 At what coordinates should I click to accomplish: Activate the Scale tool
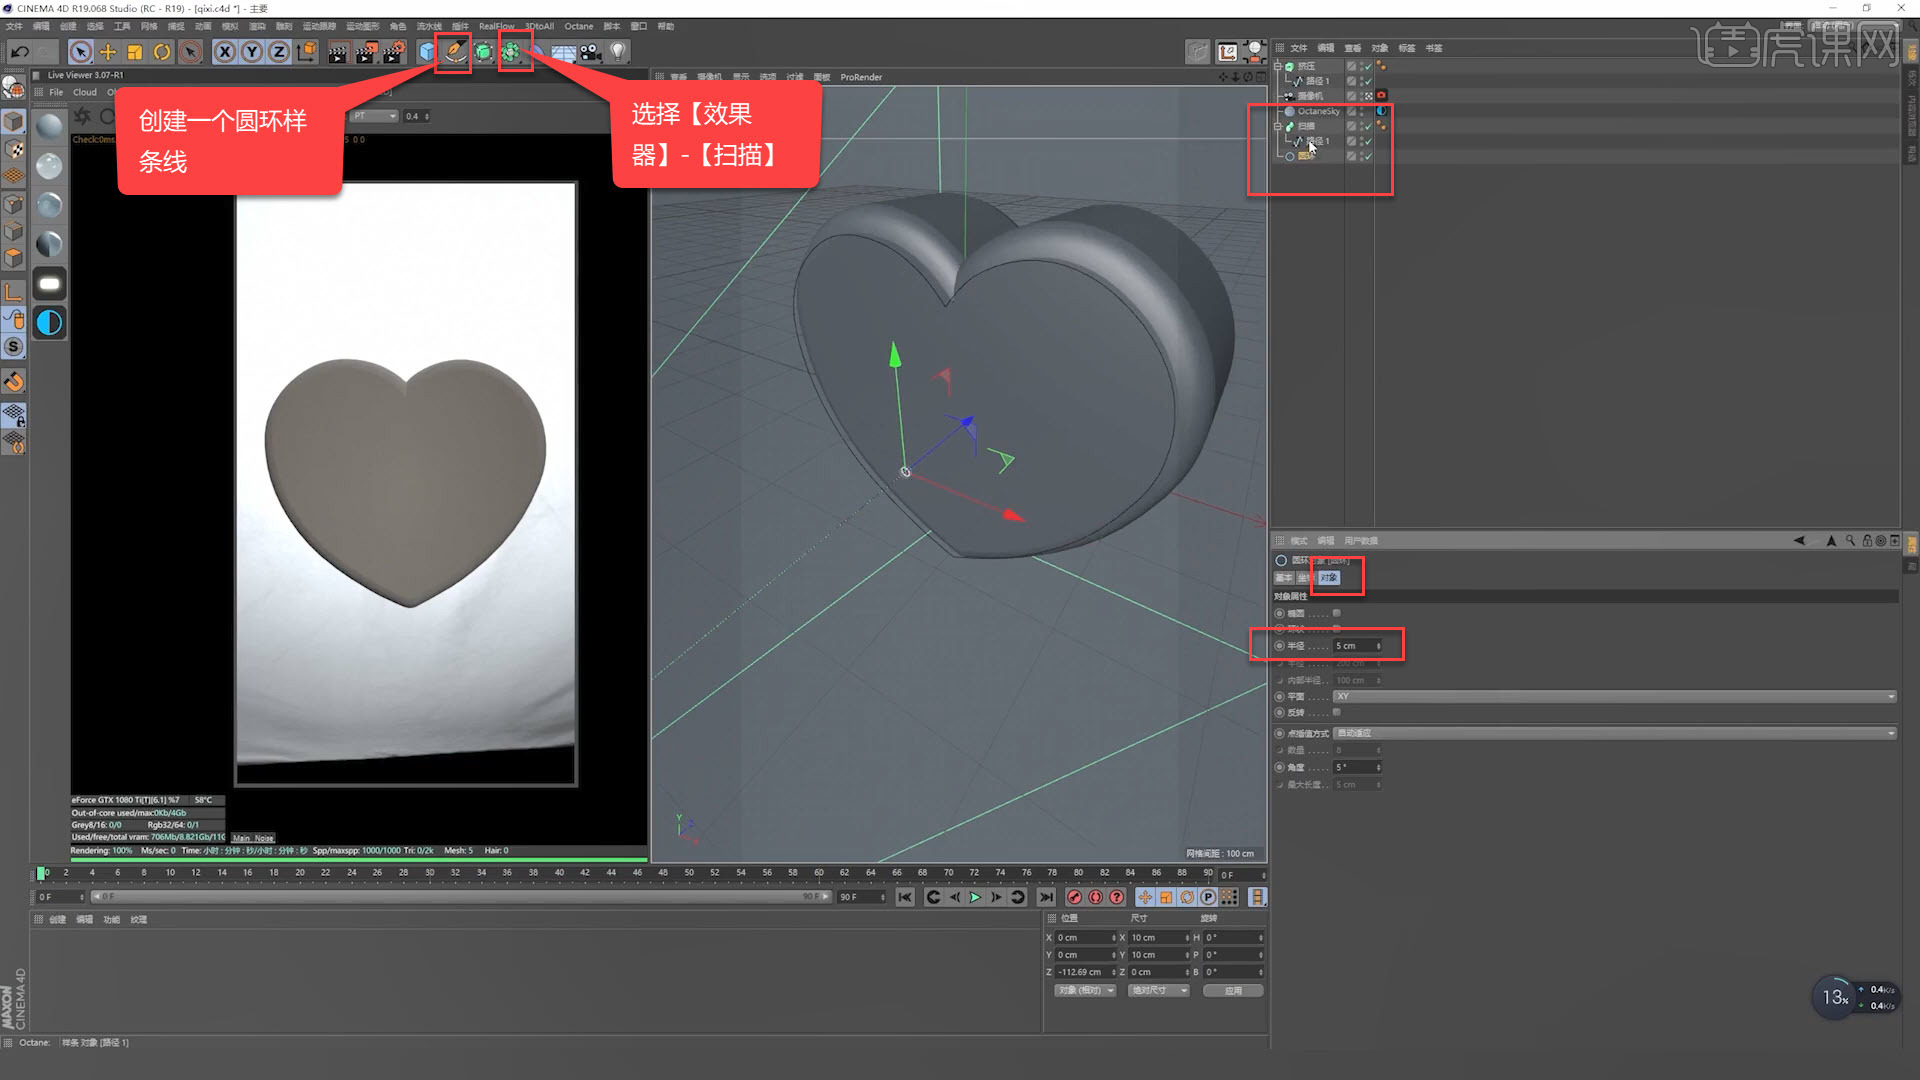click(x=135, y=52)
